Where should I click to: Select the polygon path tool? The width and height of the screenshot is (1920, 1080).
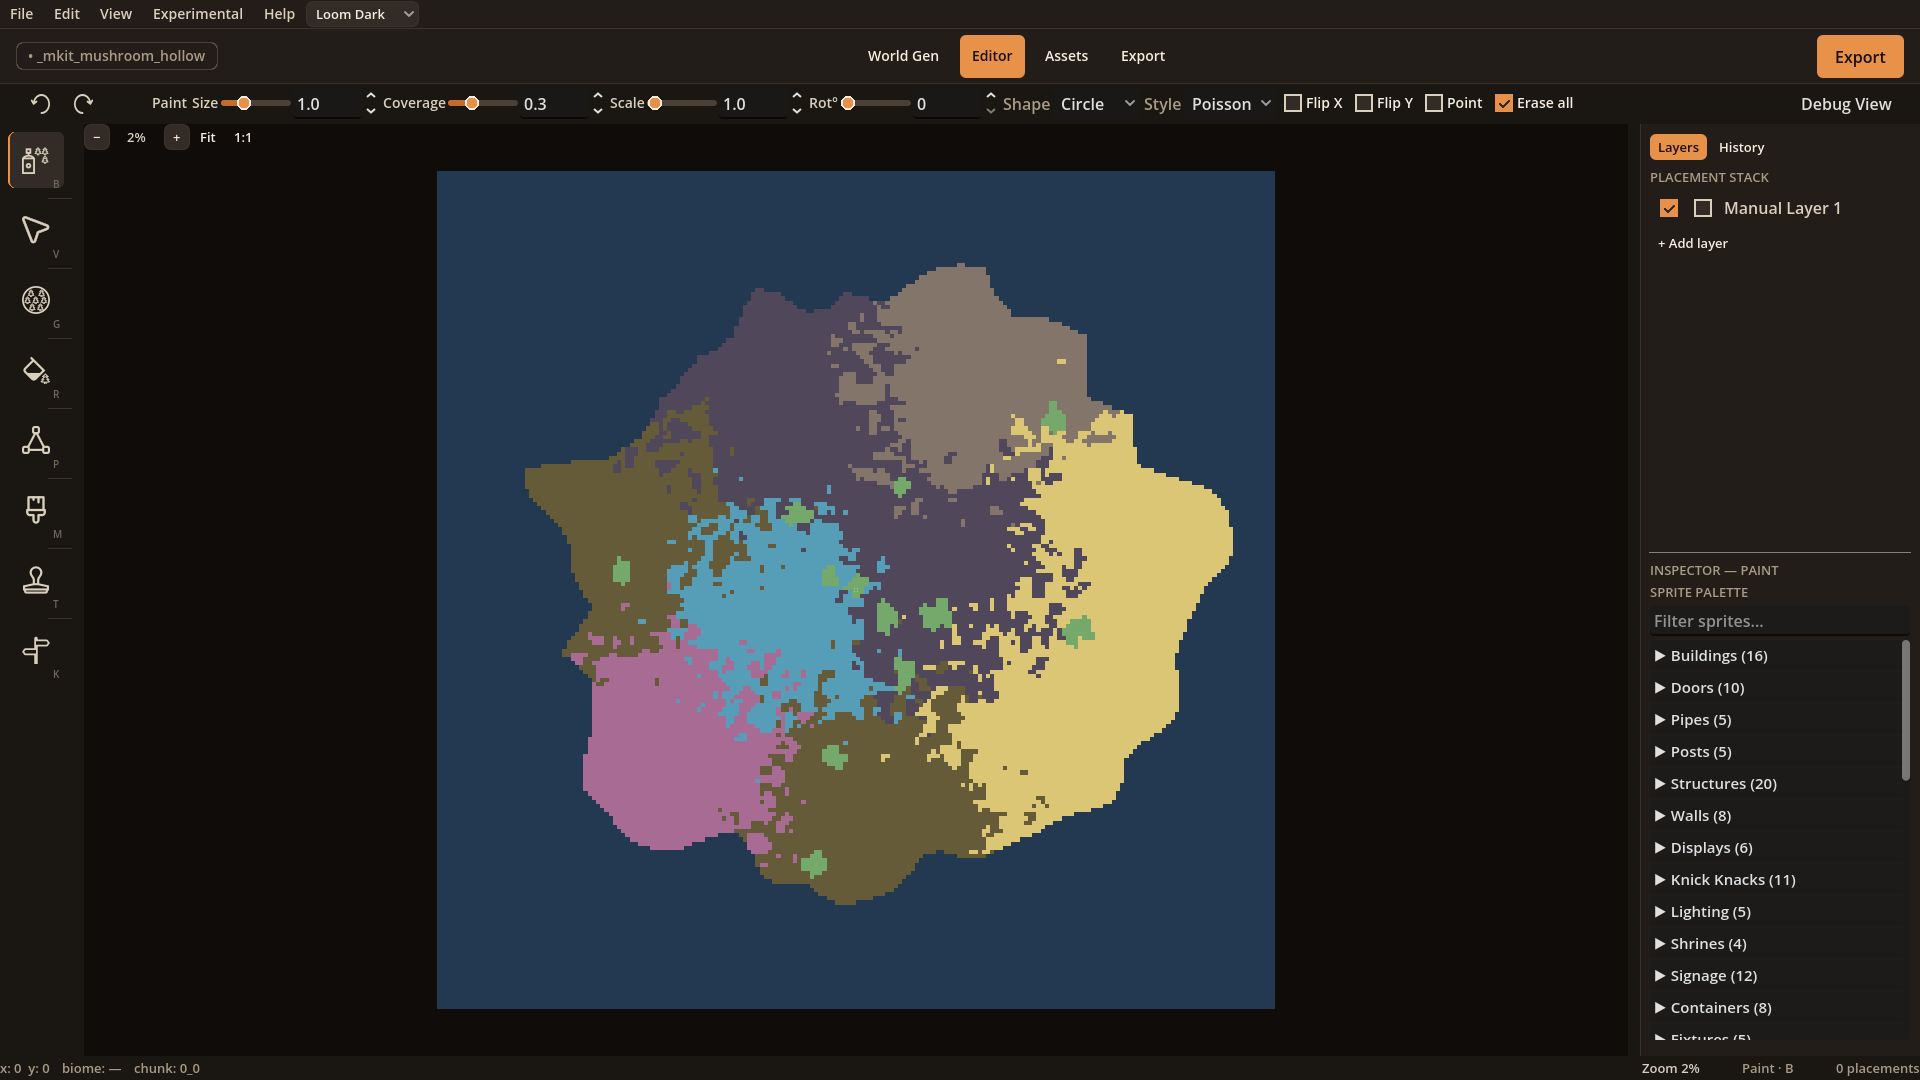[x=36, y=440]
